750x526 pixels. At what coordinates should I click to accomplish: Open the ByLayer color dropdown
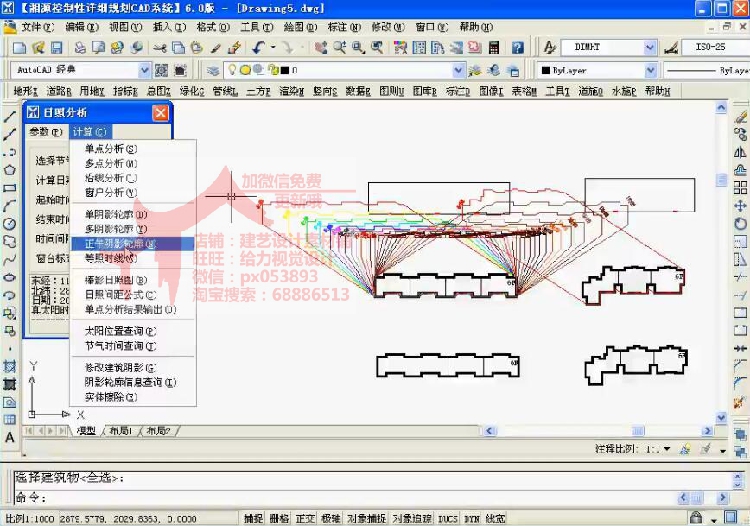(650, 70)
